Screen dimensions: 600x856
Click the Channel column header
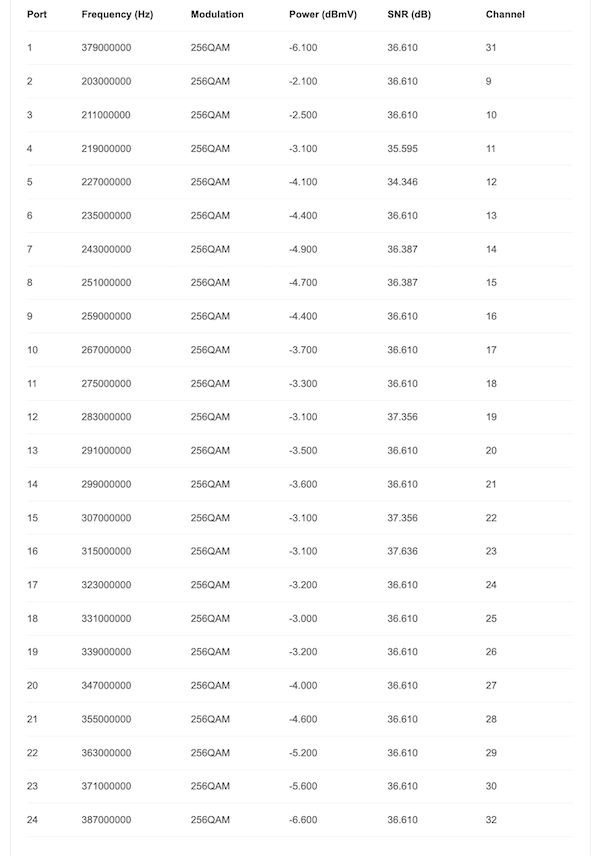pyautogui.click(x=505, y=14)
